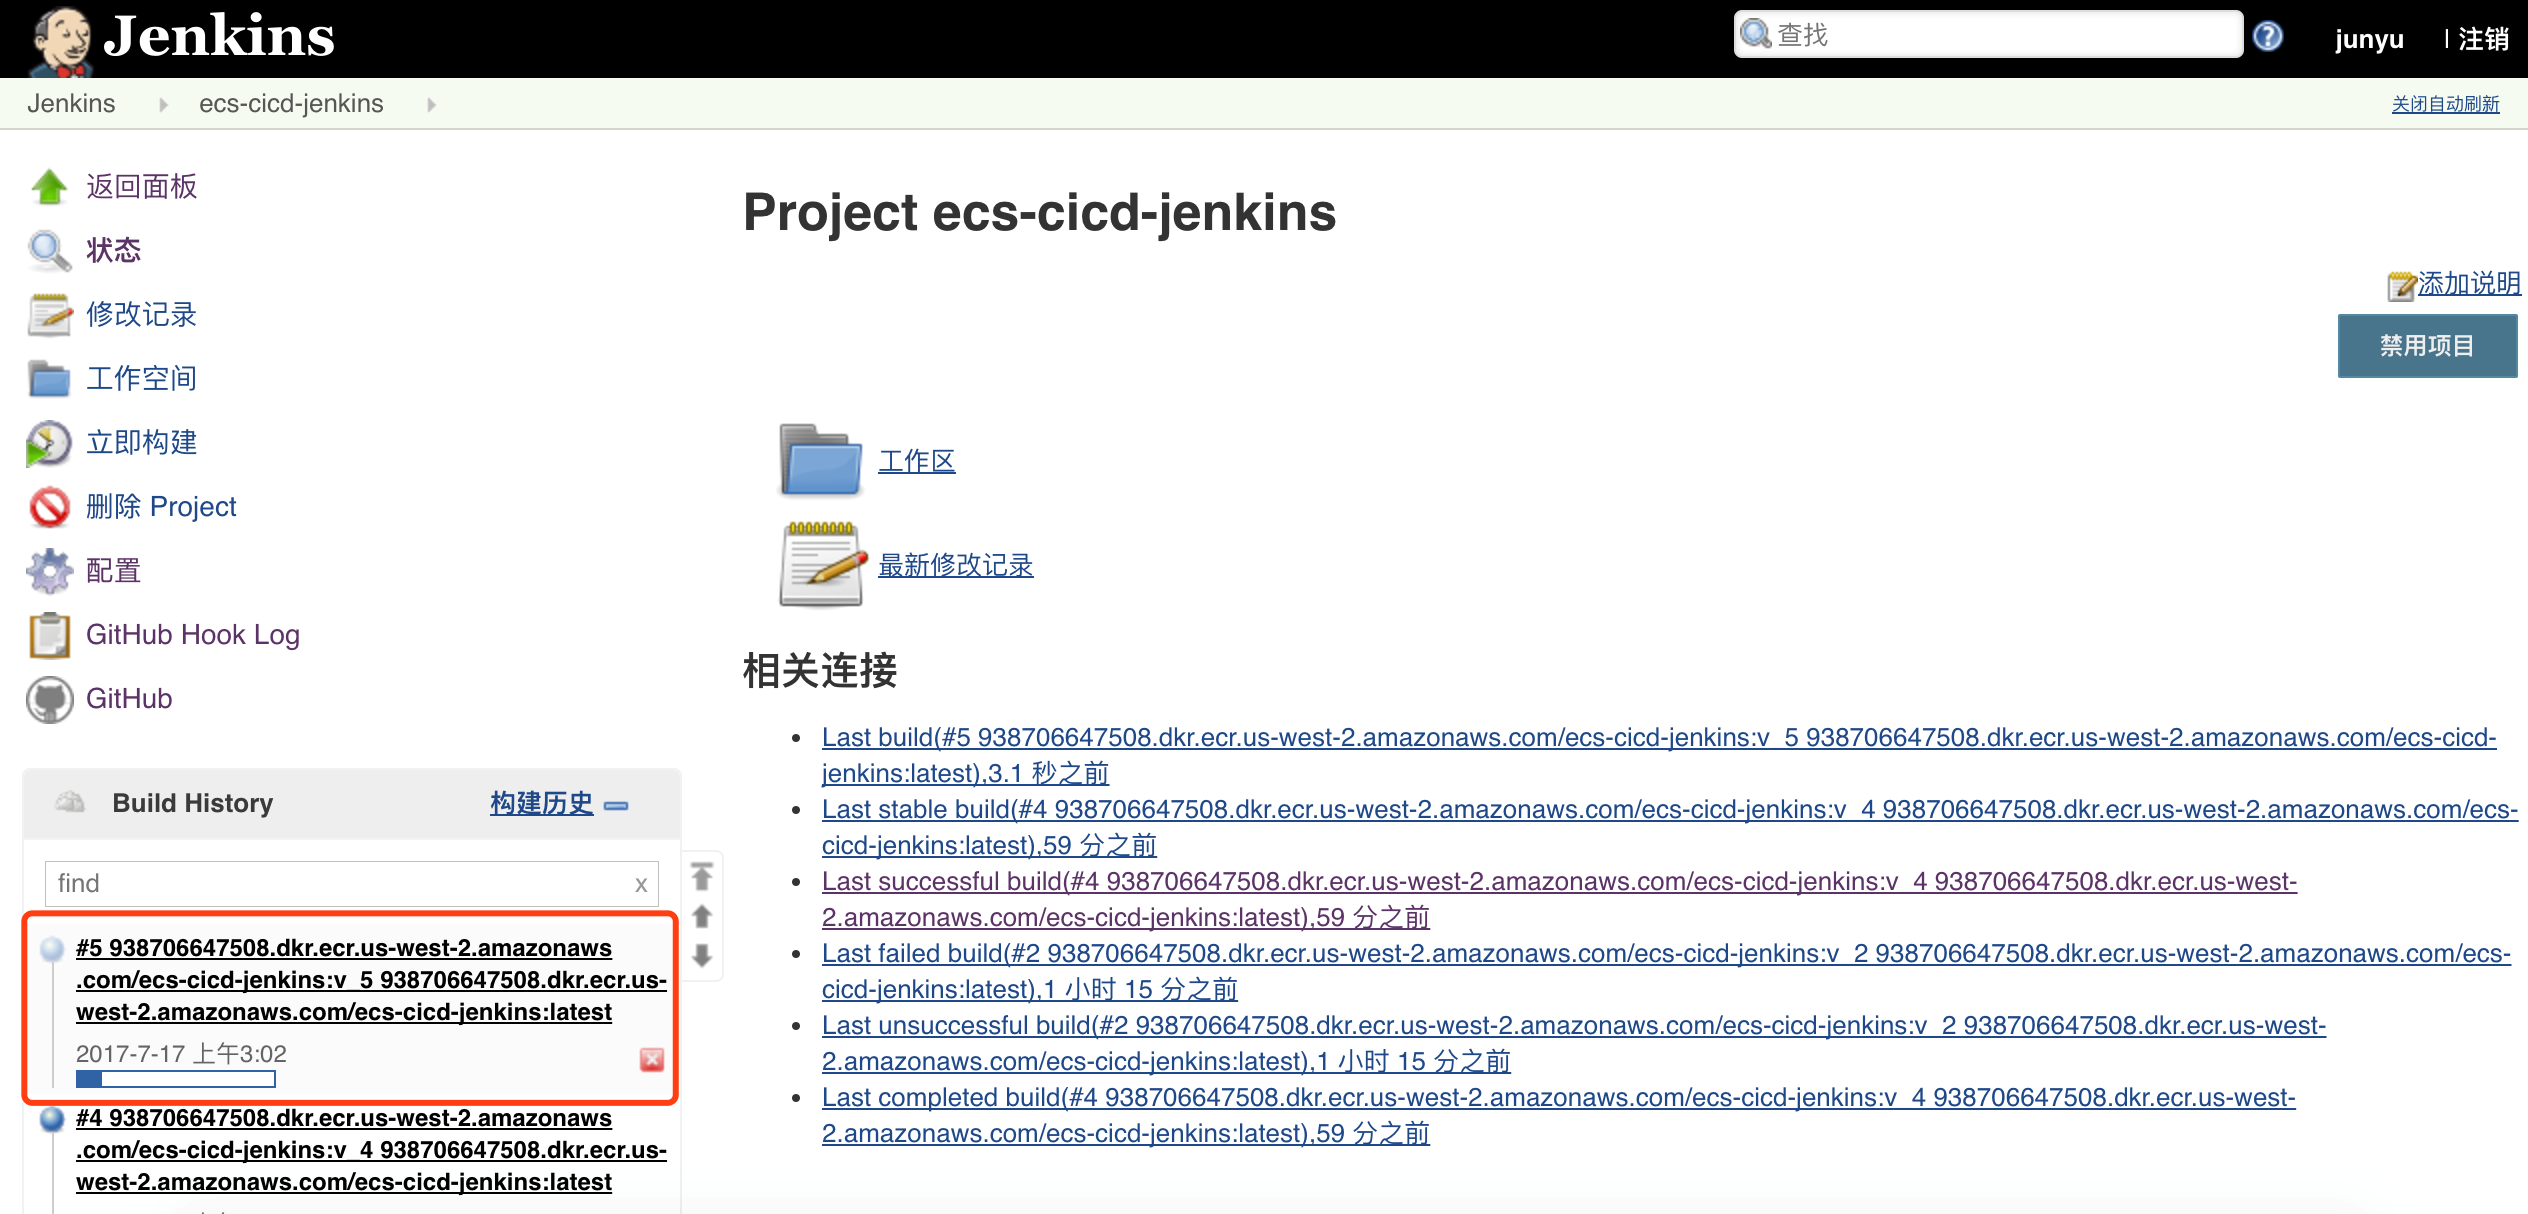2528x1214 pixels.
Task: Click the Build Now clock icon
Action: (x=48, y=443)
